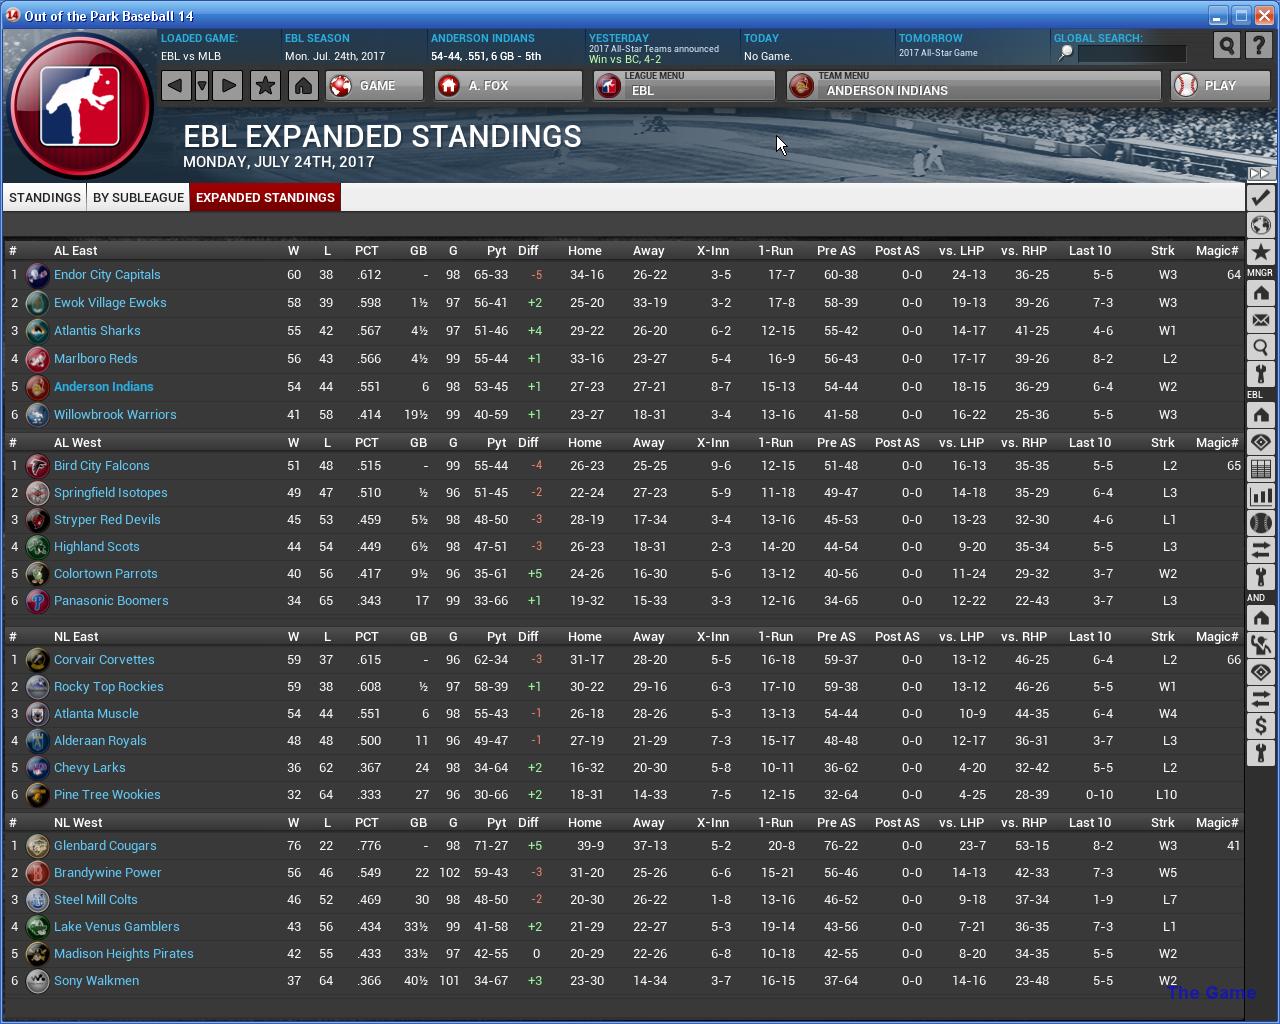Open the wrench settings icon under MNGR
Viewport: 1280px width, 1024px height.
[x=1260, y=374]
